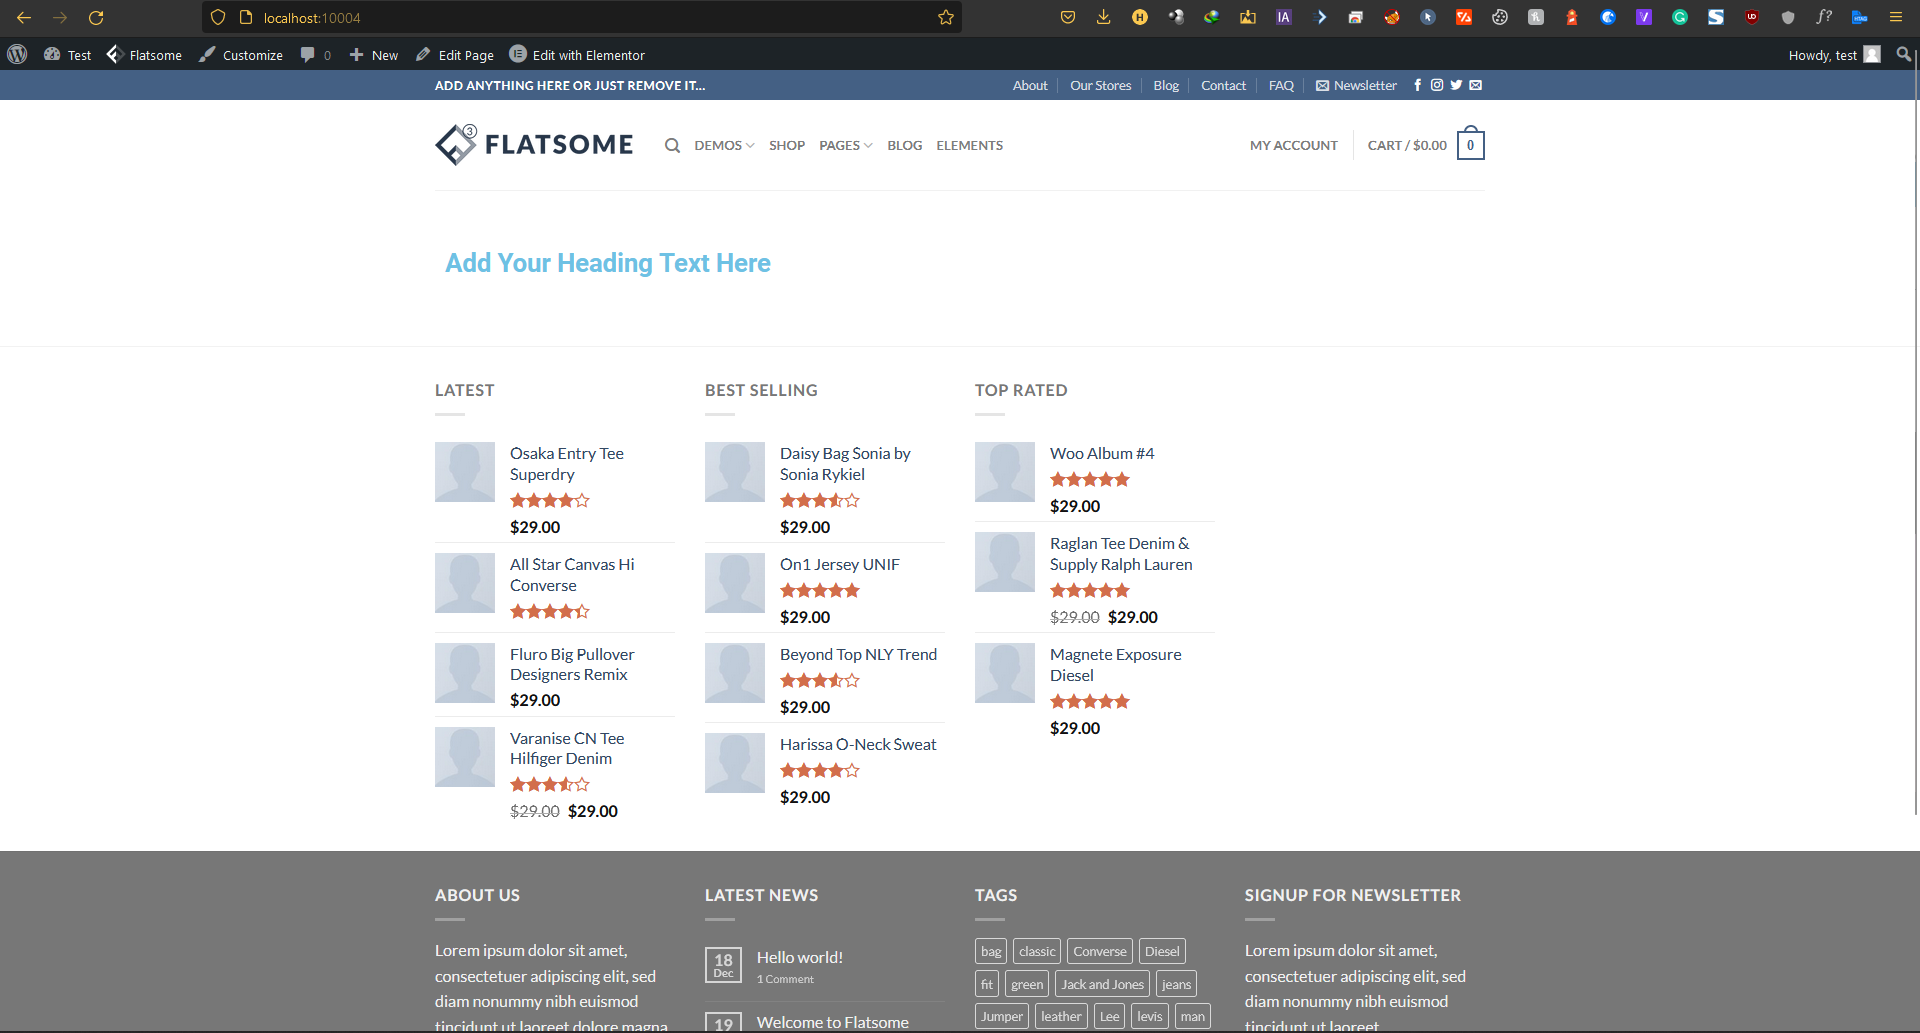1920x1033 pixels.
Task: Expand the Demos dropdown menu
Action: [x=724, y=146]
